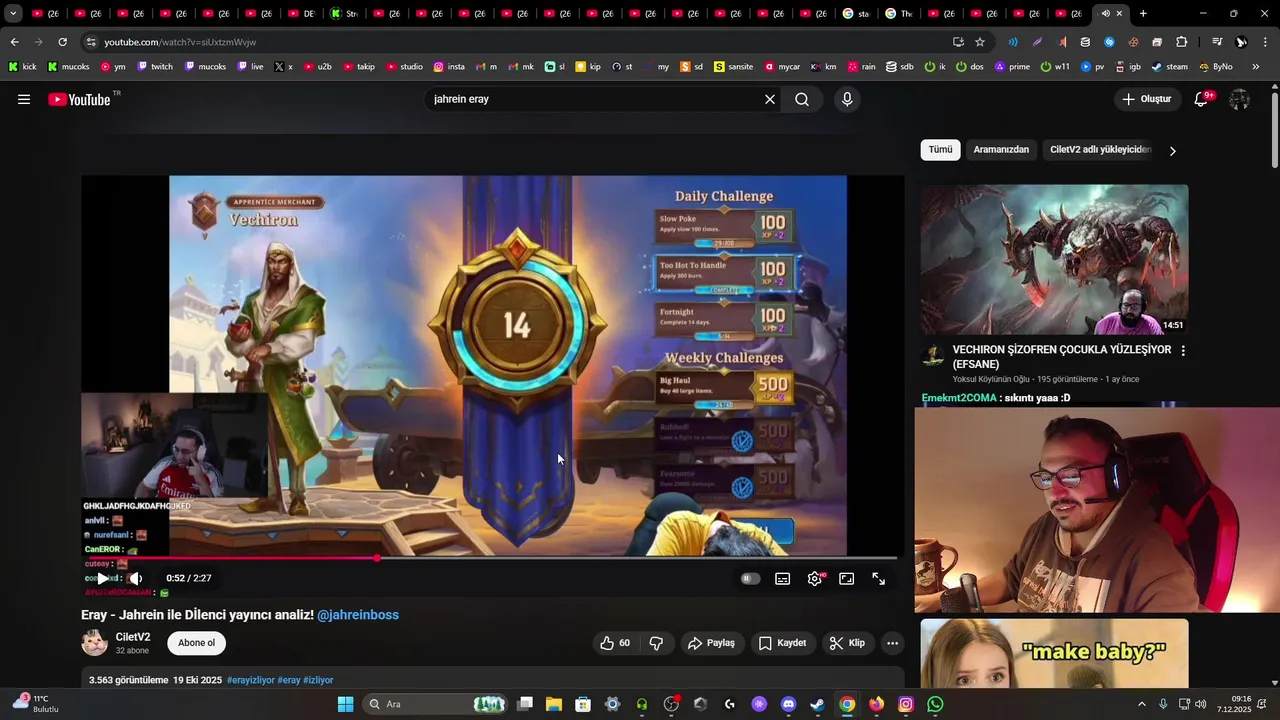The image size is (1280, 720).
Task: Click the search magnifier button
Action: tap(802, 99)
